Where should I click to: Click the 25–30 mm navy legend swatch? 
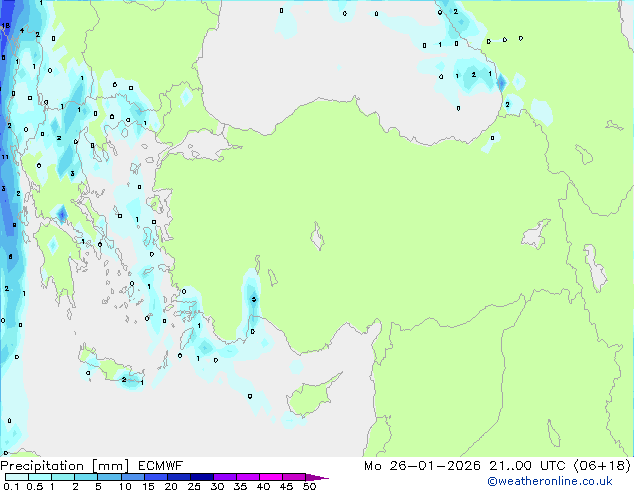pyautogui.click(x=201, y=477)
